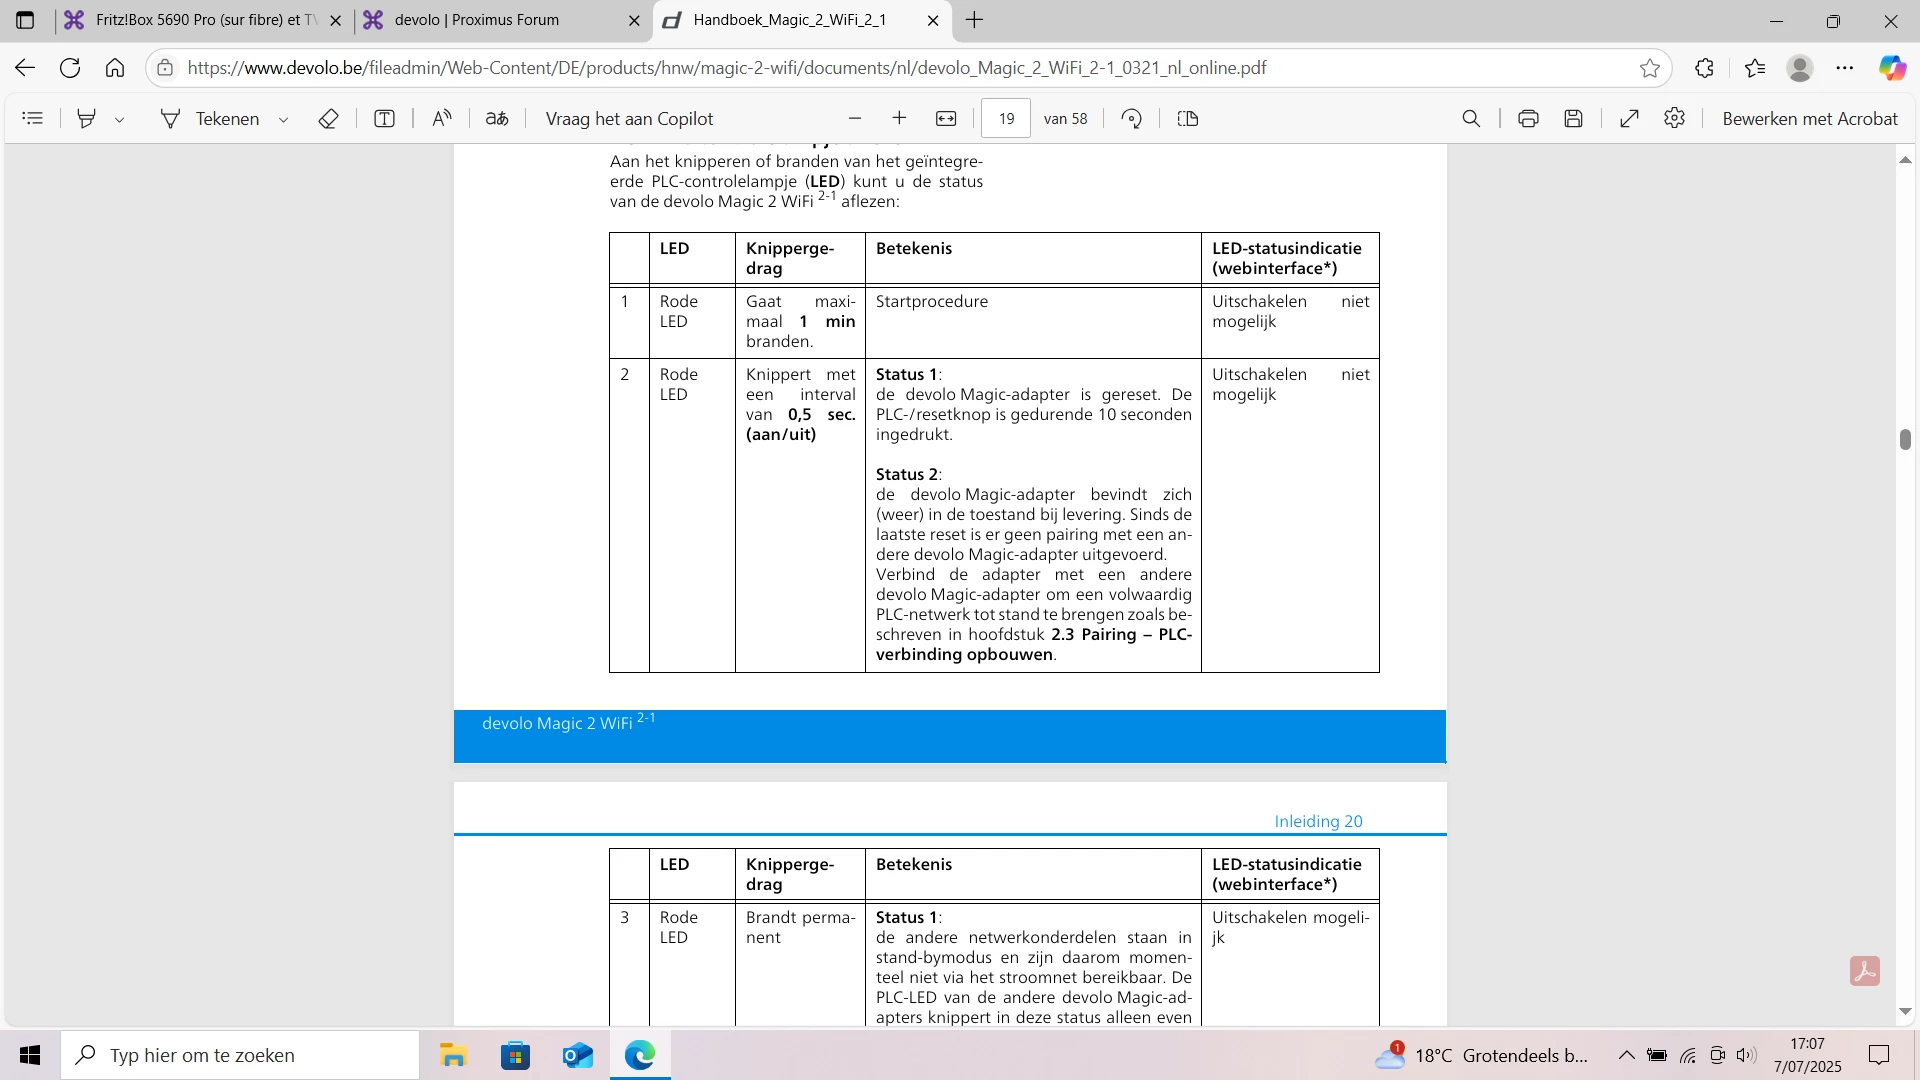1920x1080 pixels.
Task: Activate the Tekenen draw tool
Action: point(209,118)
